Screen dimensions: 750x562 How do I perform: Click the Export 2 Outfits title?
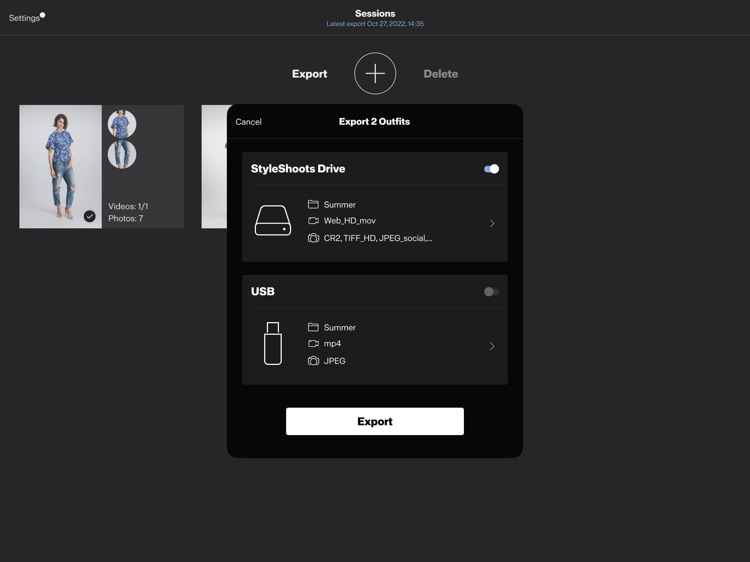pos(375,121)
